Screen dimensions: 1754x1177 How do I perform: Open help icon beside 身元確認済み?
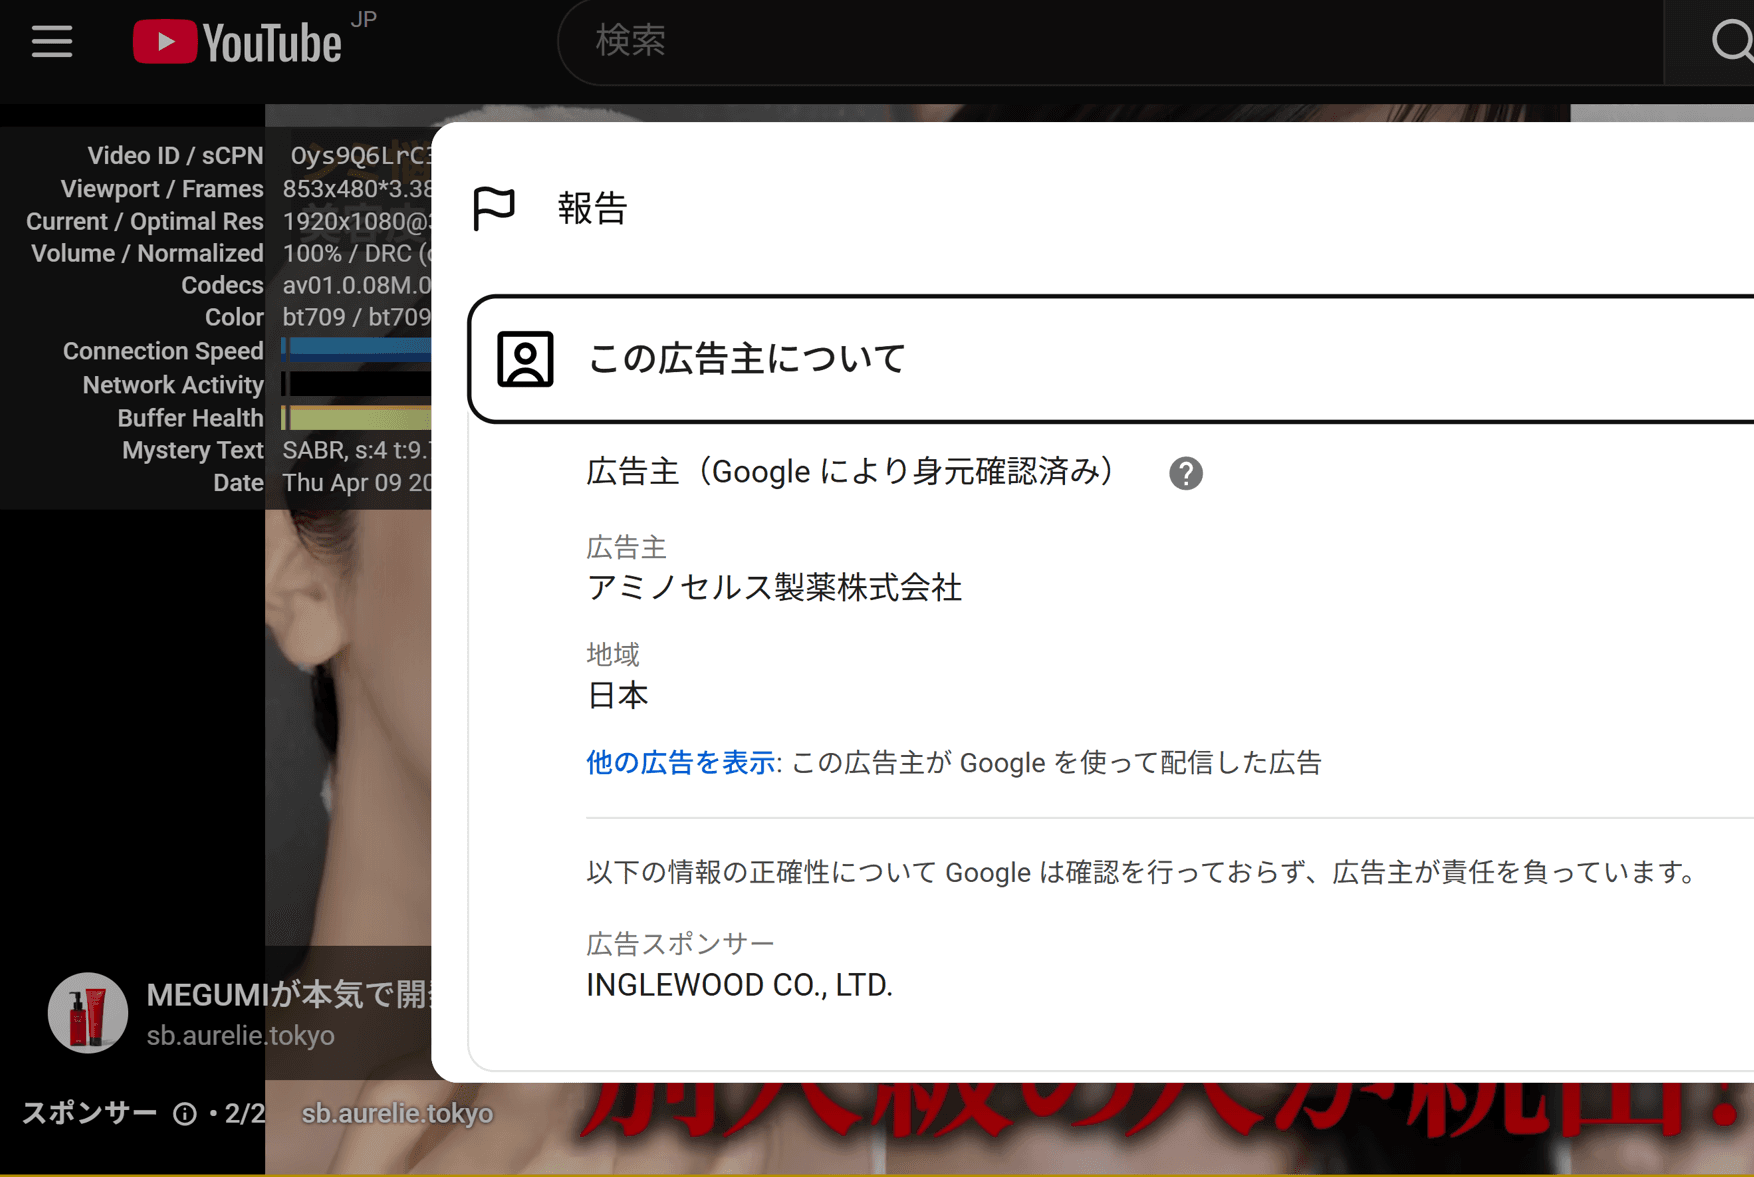pos(1186,473)
